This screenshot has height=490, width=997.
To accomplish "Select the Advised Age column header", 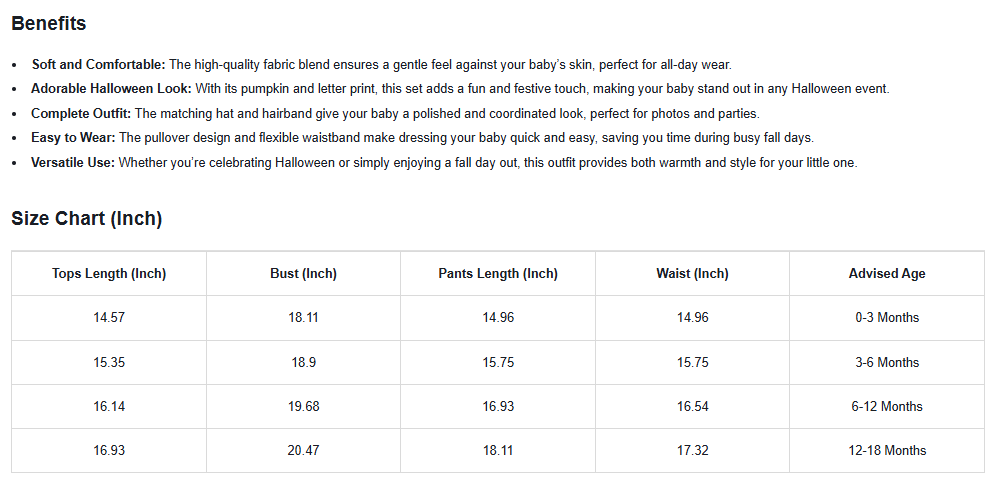I will coord(887,273).
